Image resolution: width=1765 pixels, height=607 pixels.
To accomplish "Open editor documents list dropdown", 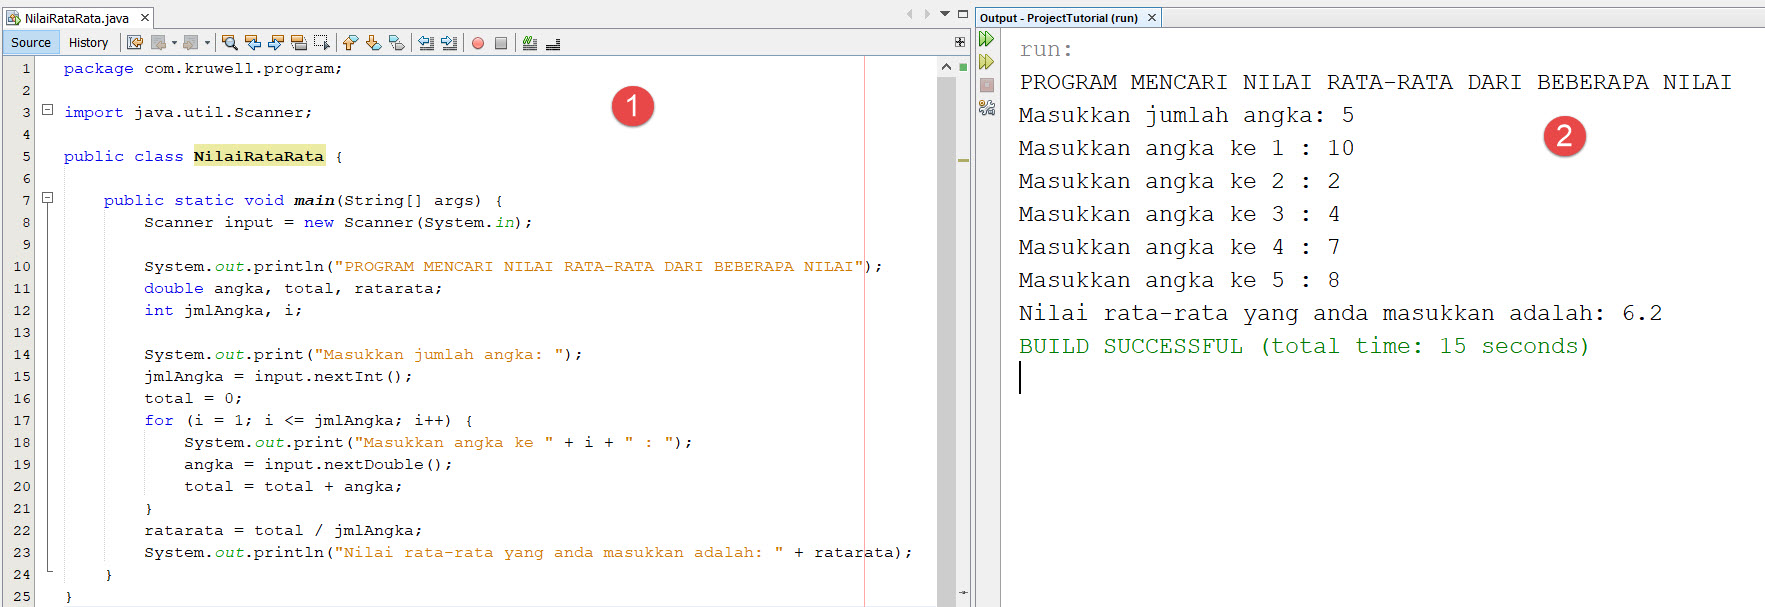I will 945,14.
